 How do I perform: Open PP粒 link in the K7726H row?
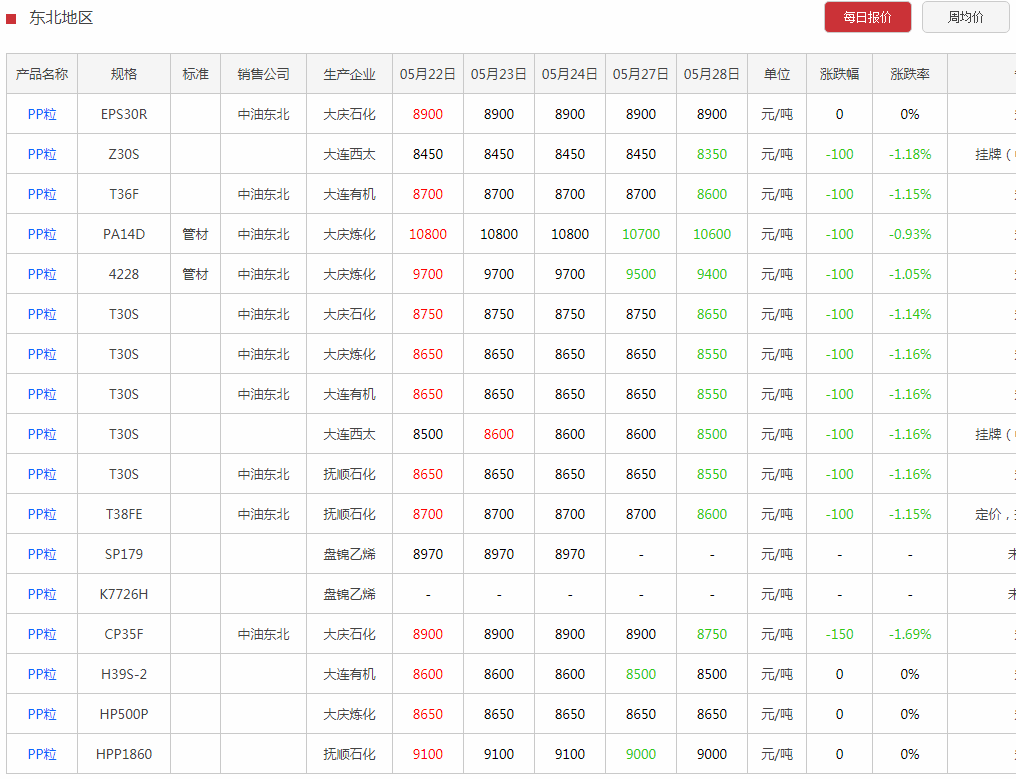42,594
